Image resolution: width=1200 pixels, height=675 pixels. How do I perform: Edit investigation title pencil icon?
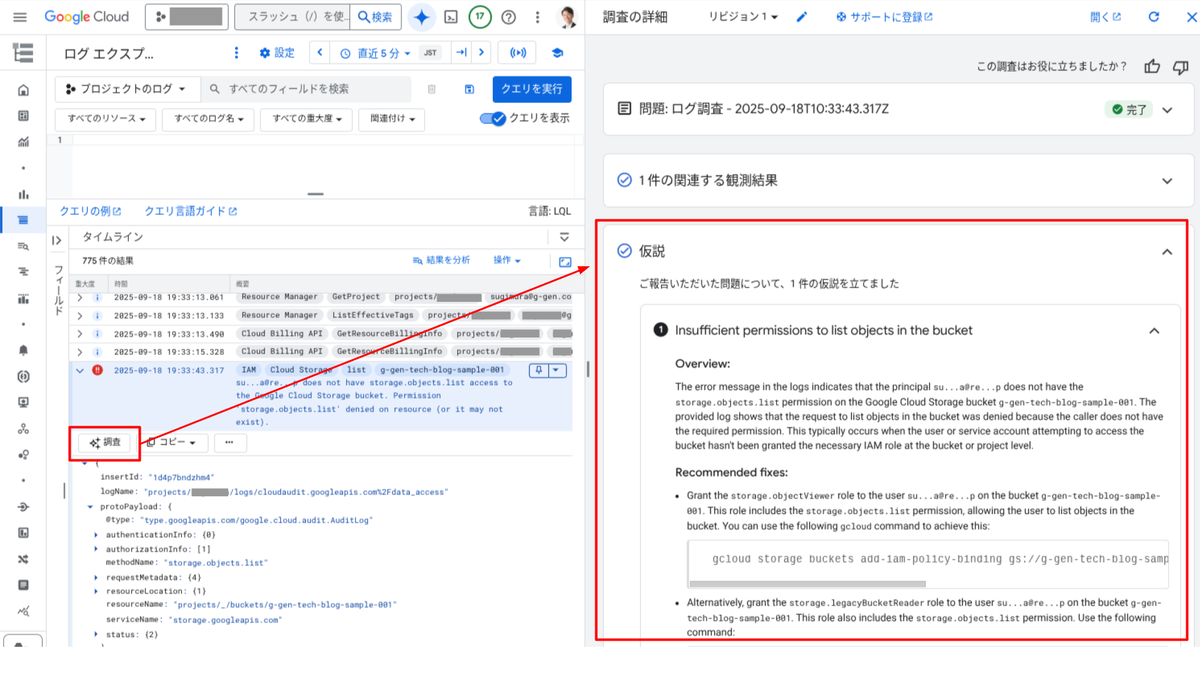coord(801,17)
